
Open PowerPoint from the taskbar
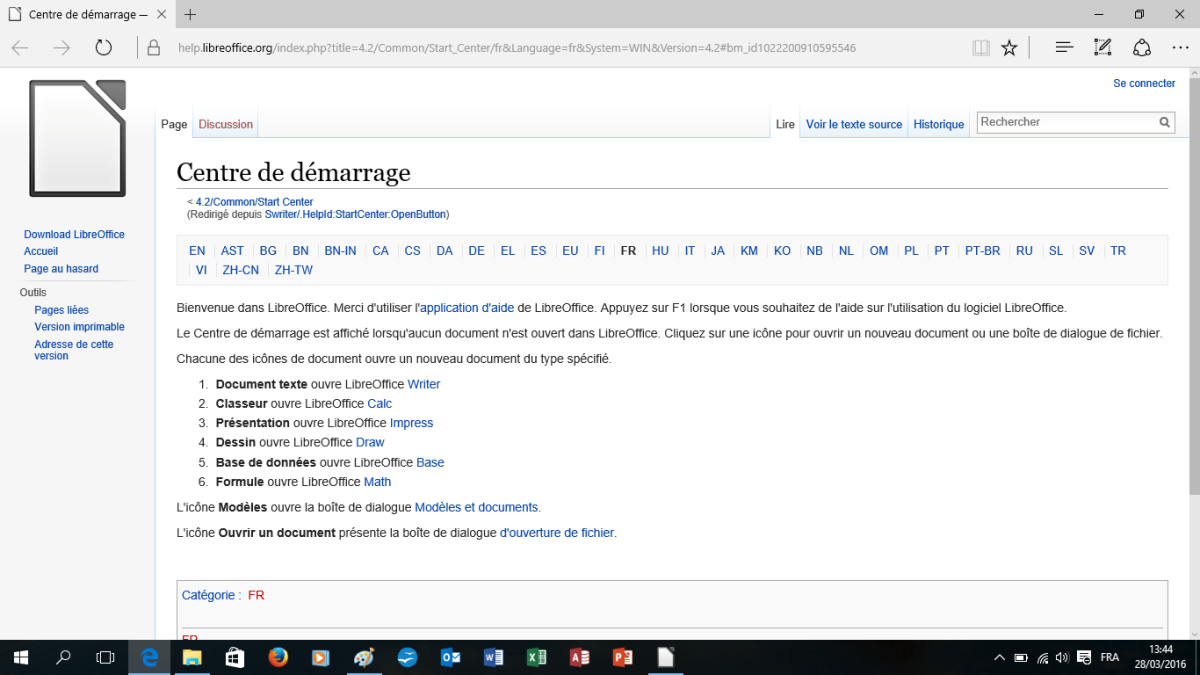[622, 657]
